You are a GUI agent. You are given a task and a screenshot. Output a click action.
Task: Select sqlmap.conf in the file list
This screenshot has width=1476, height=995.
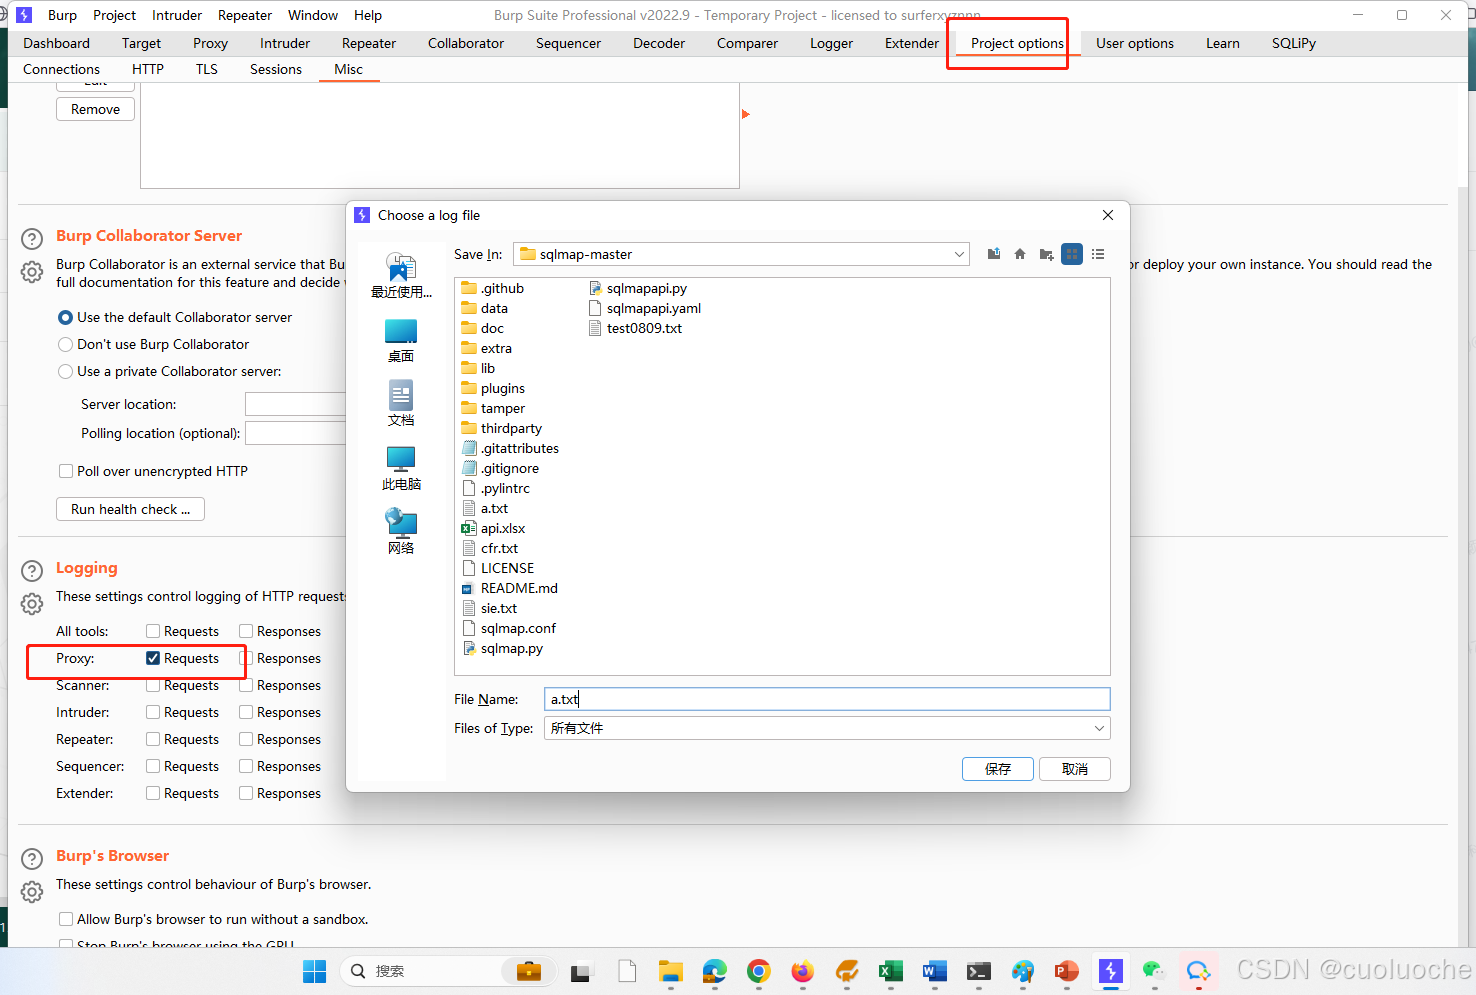click(508, 628)
